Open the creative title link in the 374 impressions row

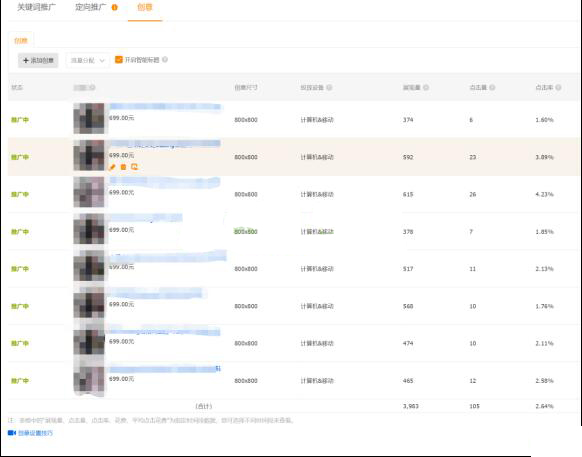[x=165, y=107]
